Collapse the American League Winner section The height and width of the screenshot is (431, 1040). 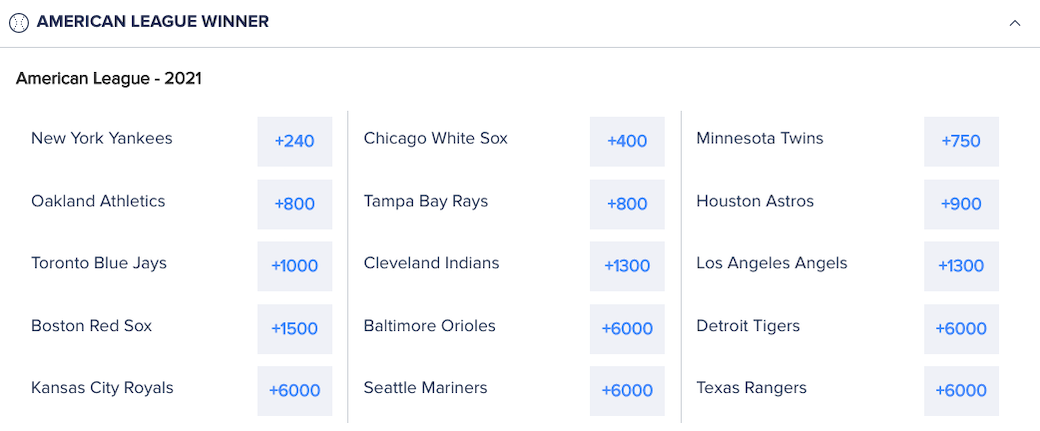pos(1015,22)
